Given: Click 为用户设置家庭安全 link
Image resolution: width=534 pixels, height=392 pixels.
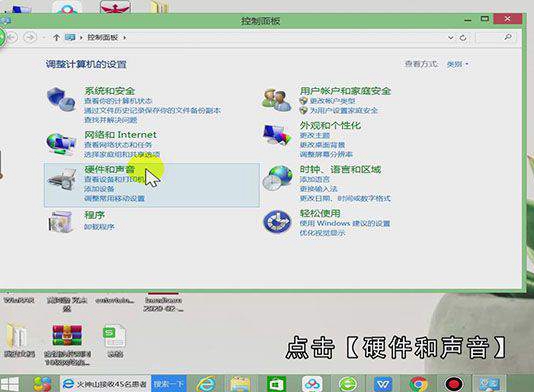Looking at the screenshot, I should pyautogui.click(x=344, y=110).
